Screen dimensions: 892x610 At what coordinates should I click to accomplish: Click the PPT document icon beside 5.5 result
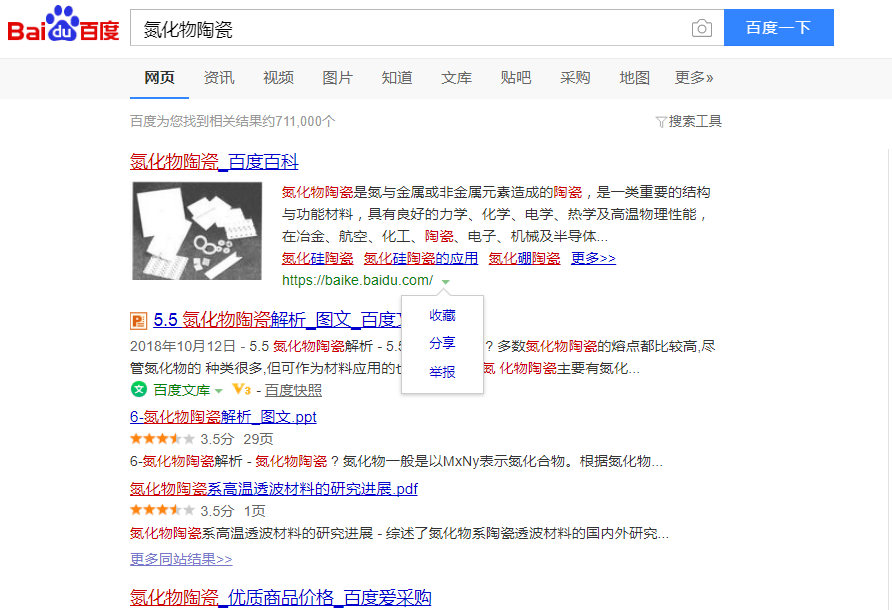pyautogui.click(x=138, y=321)
